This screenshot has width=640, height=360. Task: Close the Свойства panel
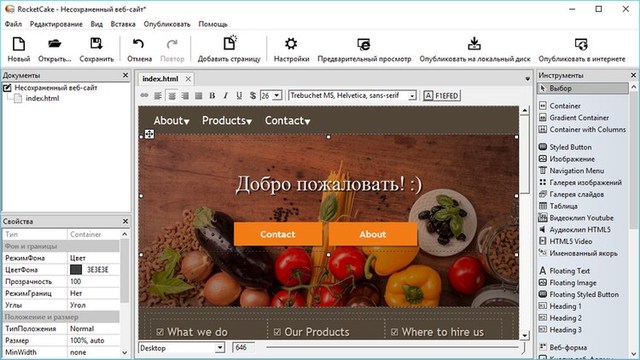coord(125,221)
